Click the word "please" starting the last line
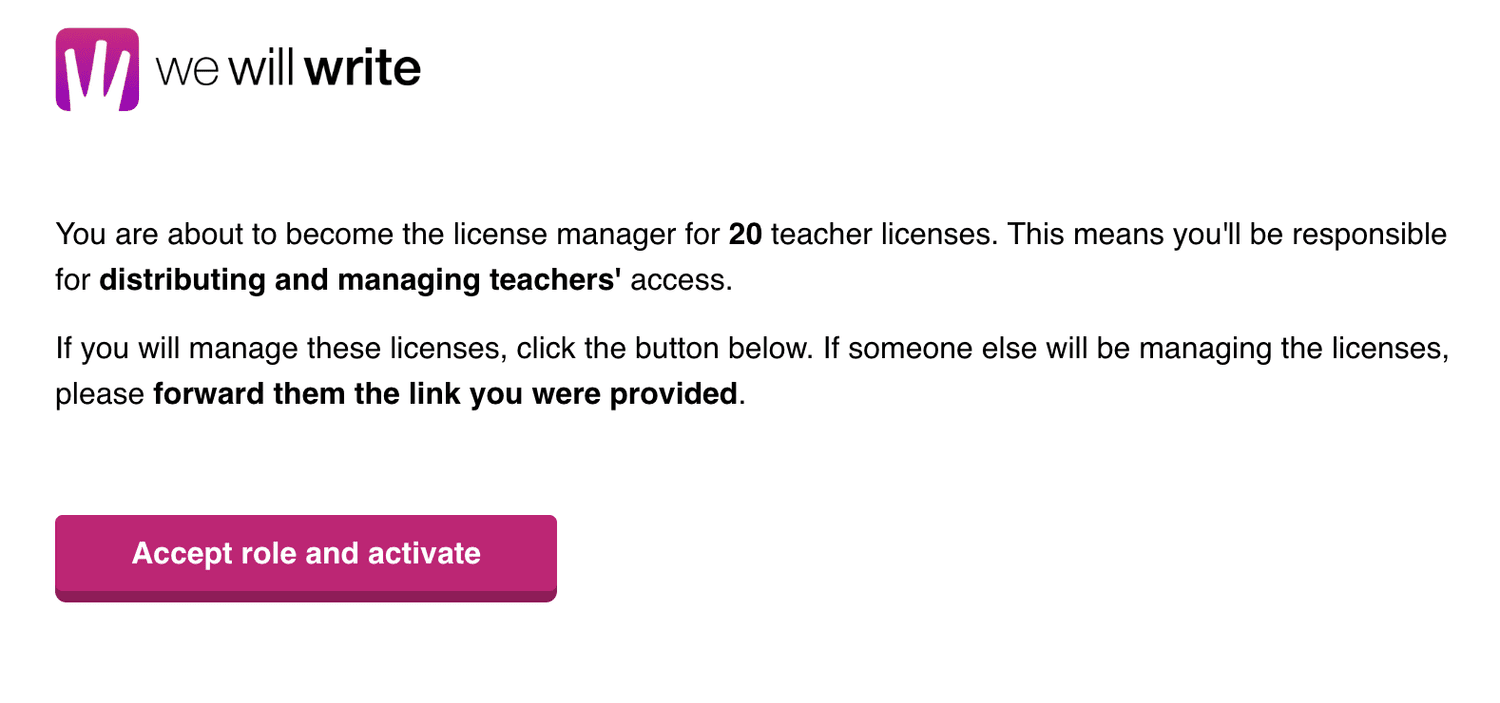 (99, 394)
